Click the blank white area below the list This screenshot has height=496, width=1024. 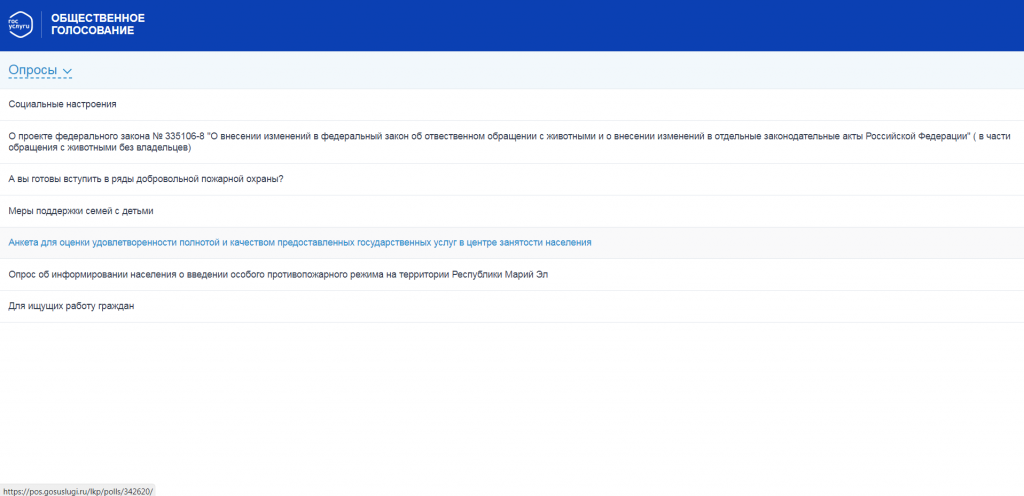point(500,400)
